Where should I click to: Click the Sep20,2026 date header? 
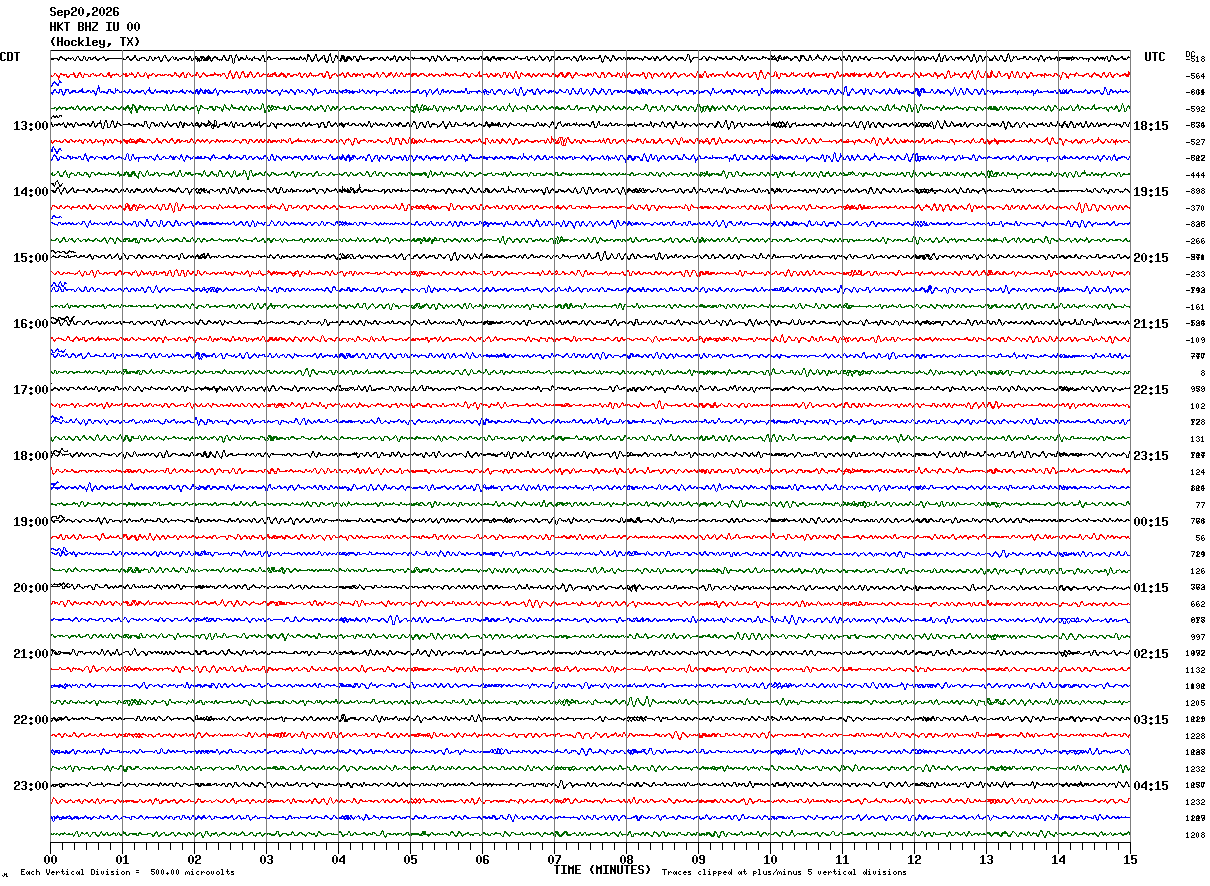coord(84,12)
